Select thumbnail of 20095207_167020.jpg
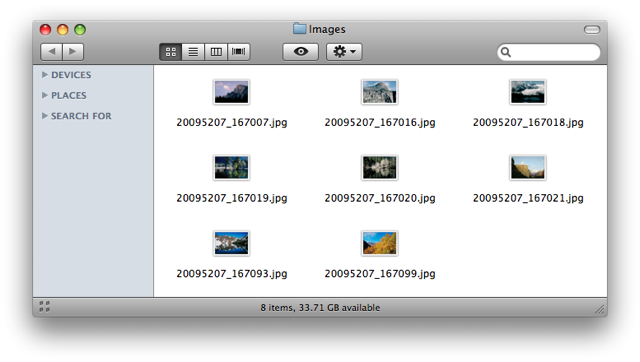 point(380,167)
